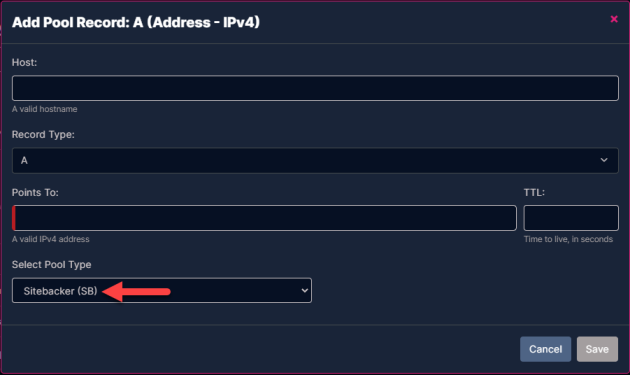Click the "TTL:" label
The height and width of the screenshot is (375, 631).
[534, 192]
